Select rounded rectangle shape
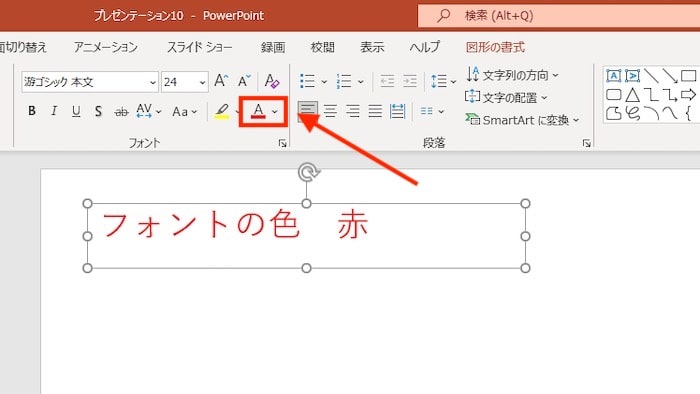This screenshot has width=700, height=394. pos(614,95)
